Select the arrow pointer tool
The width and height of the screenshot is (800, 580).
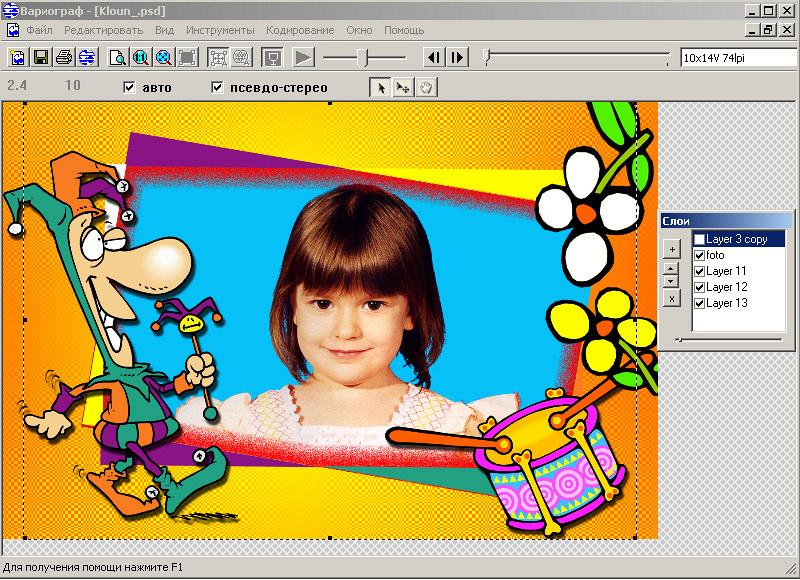[x=380, y=88]
